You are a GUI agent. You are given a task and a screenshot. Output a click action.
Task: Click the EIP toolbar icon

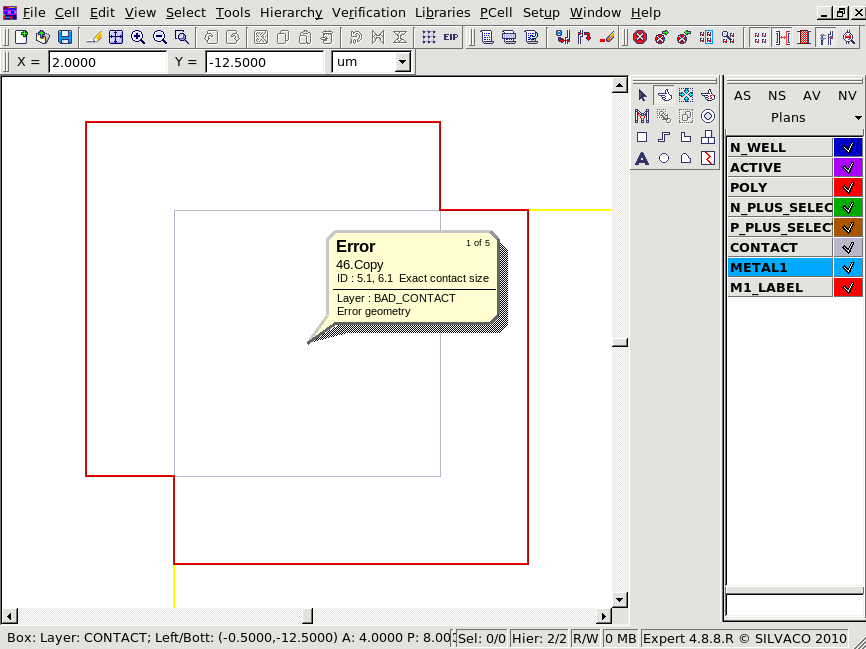[451, 37]
